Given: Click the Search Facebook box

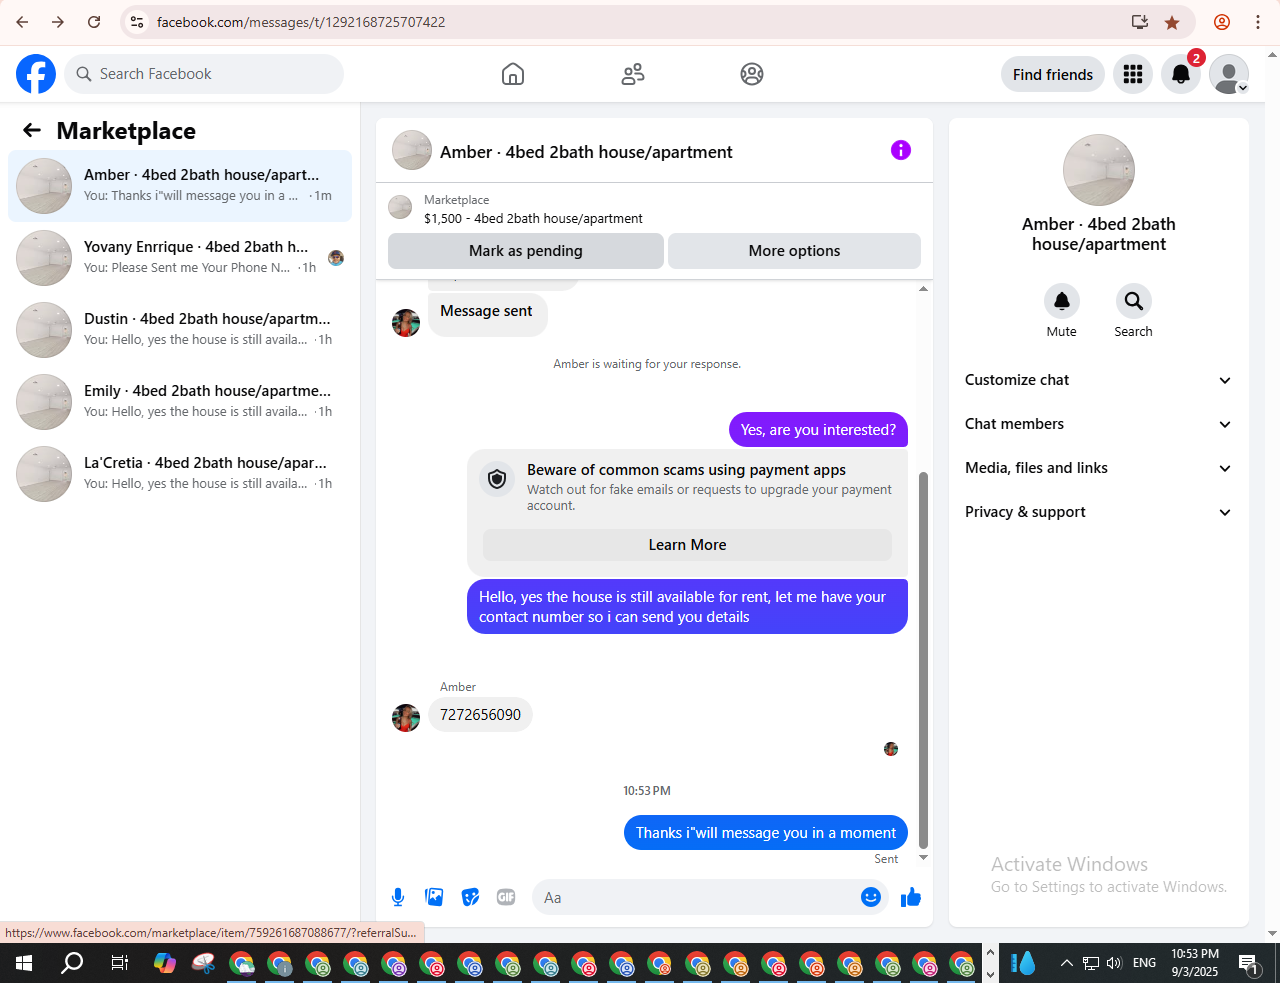Looking at the screenshot, I should pos(204,74).
